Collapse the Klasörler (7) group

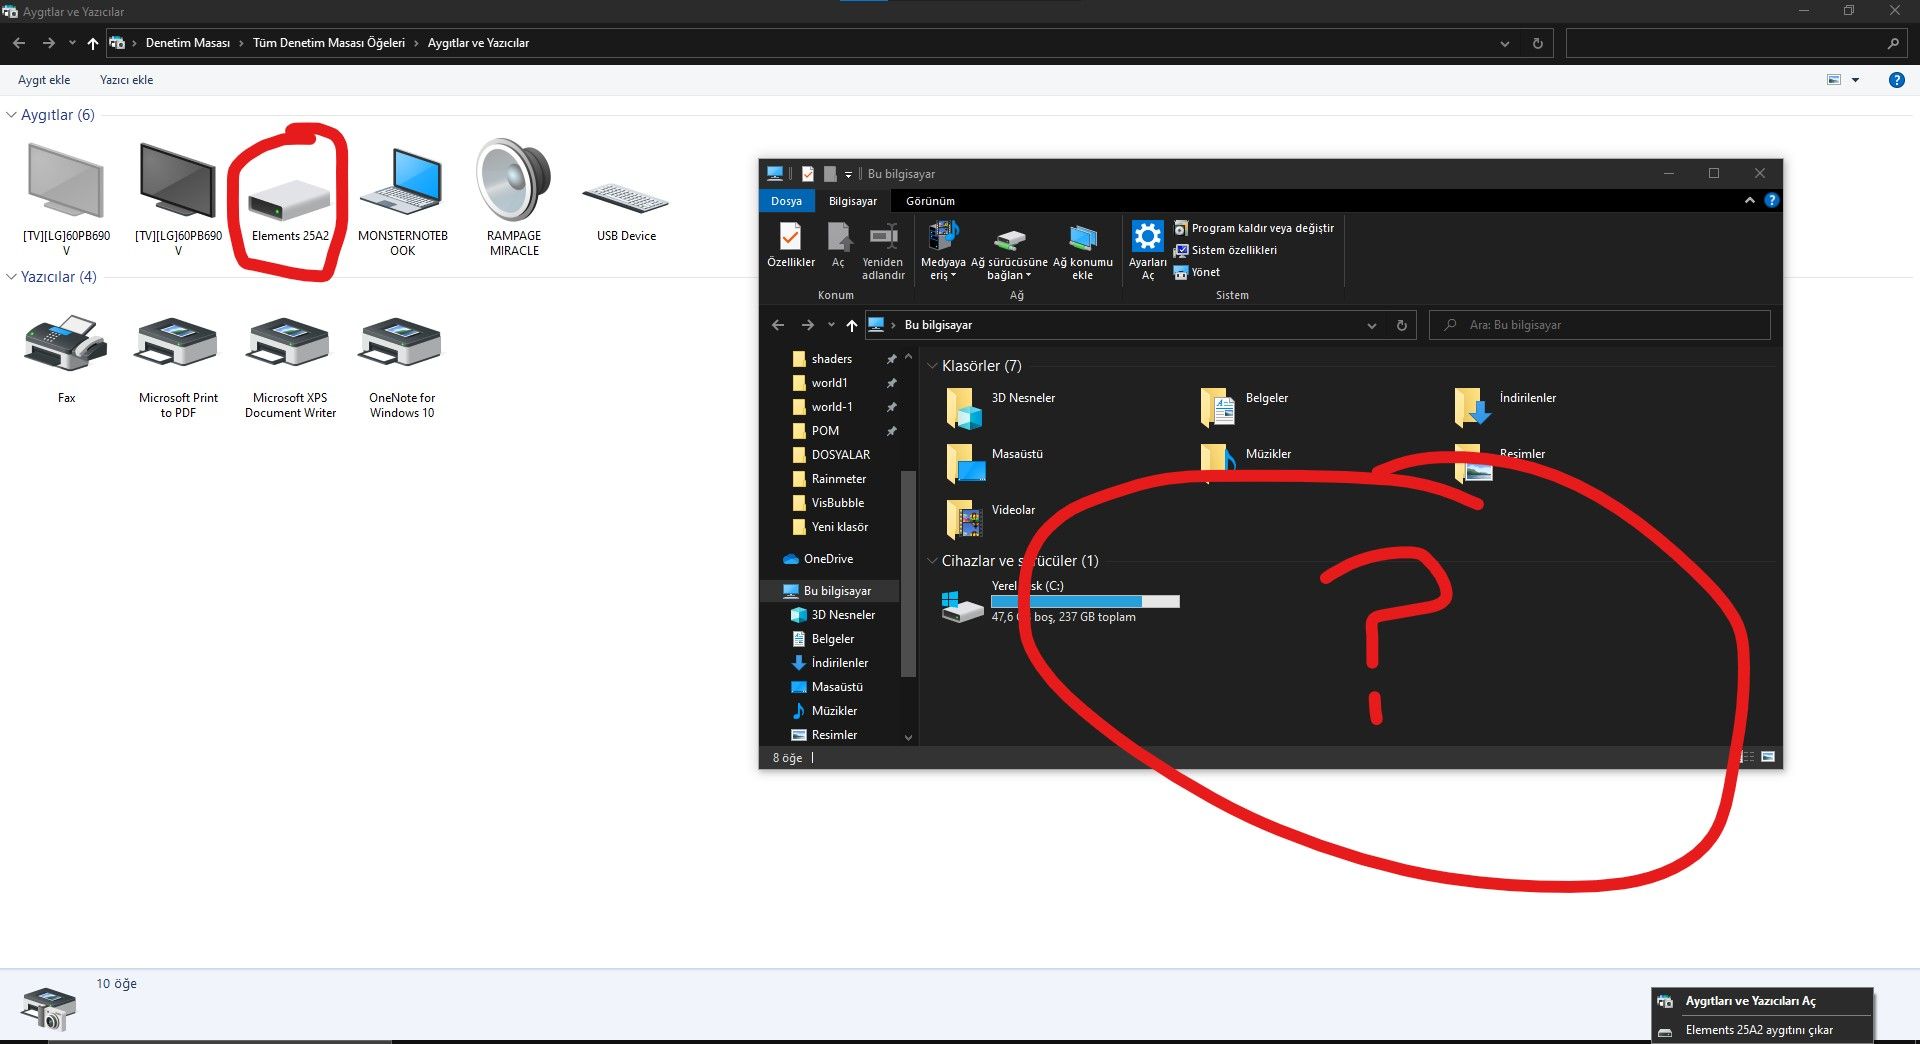click(932, 366)
